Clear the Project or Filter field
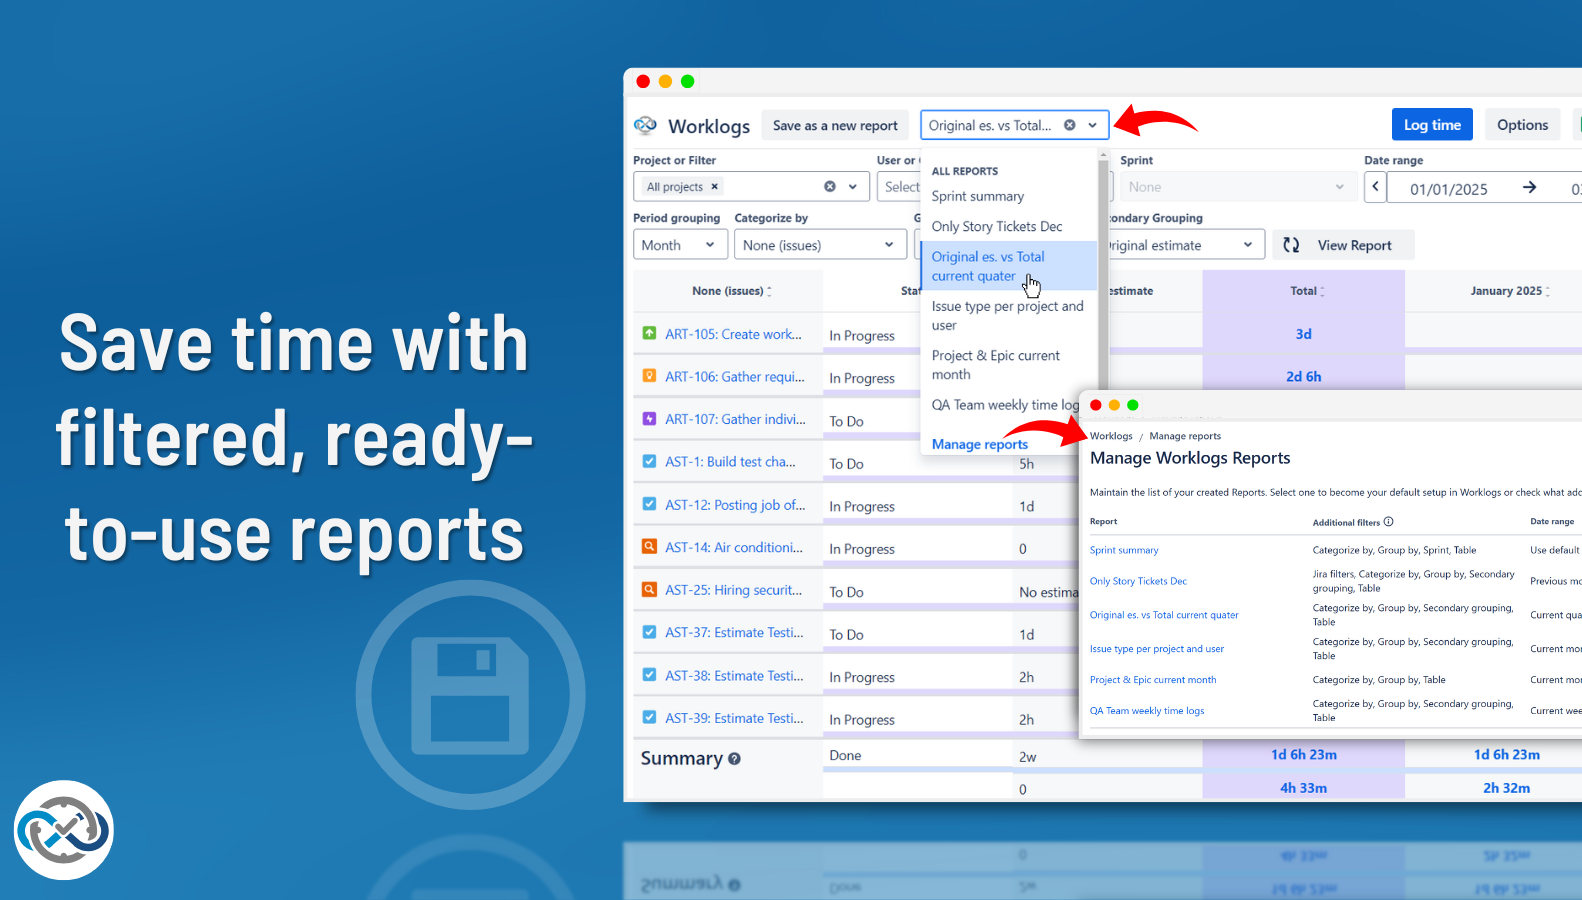The height and width of the screenshot is (900, 1582). coord(830,187)
